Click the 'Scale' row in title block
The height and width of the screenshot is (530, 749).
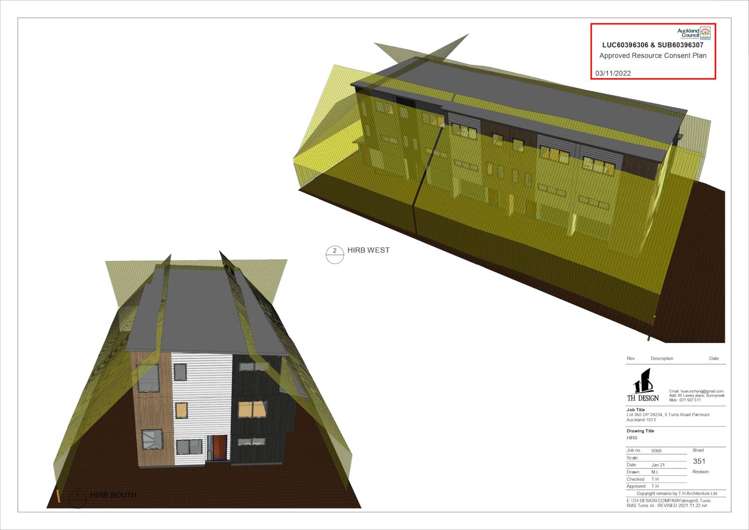pyautogui.click(x=656, y=457)
